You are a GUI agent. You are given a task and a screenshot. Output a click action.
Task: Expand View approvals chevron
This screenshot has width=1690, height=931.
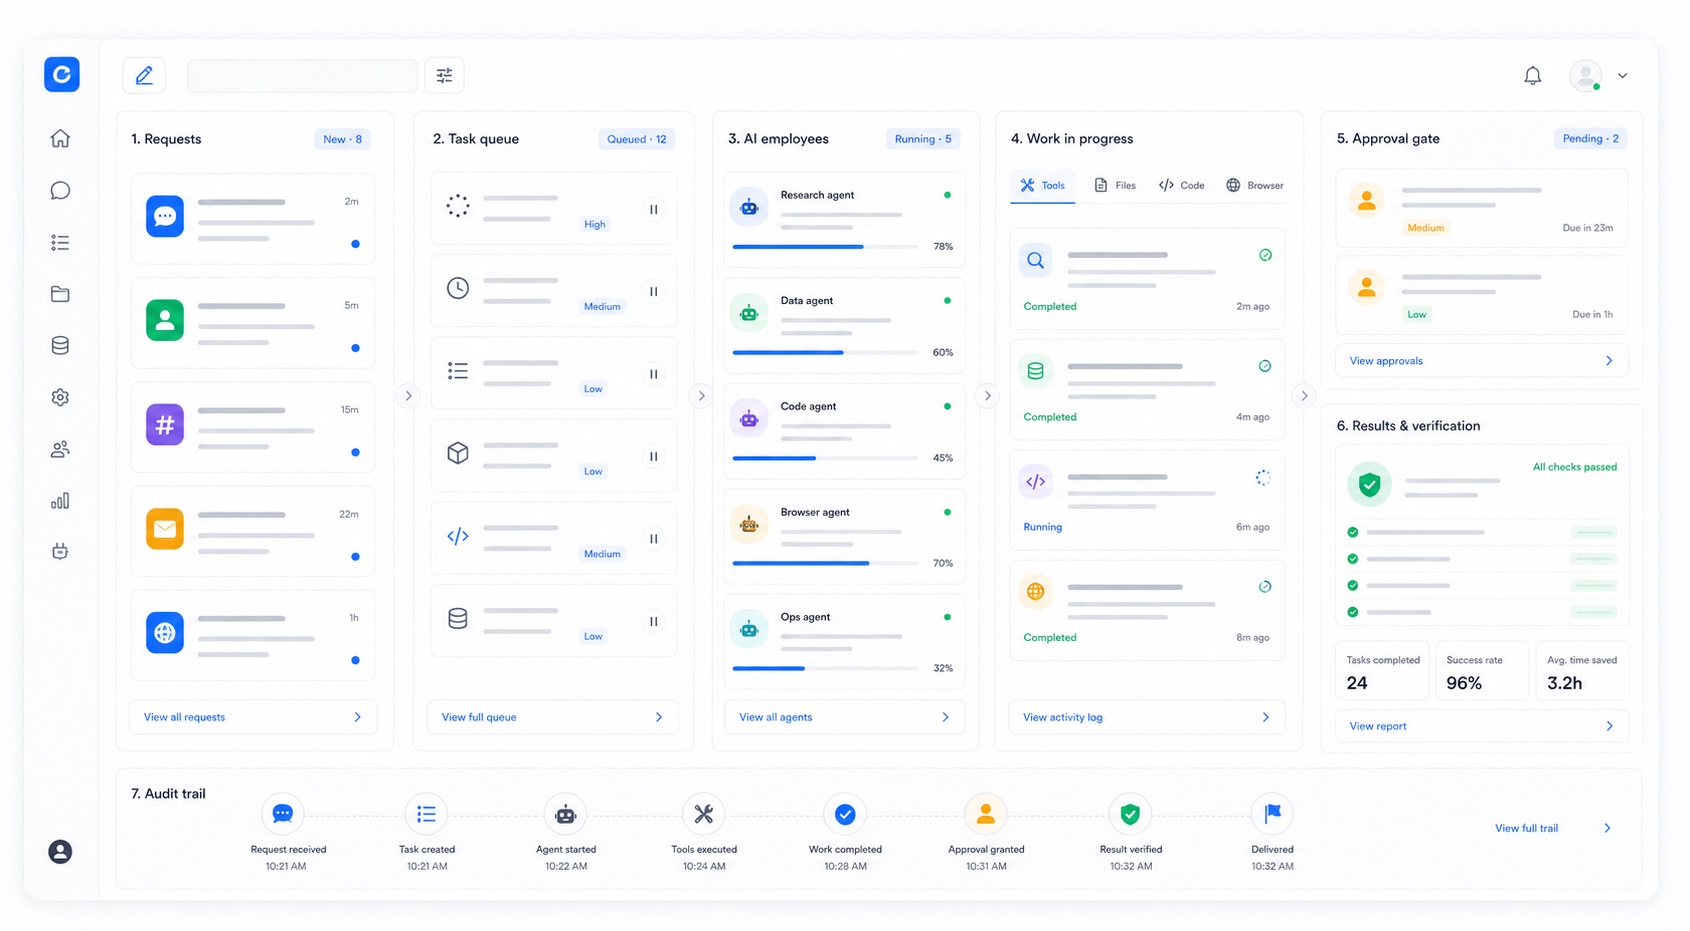(x=1609, y=361)
